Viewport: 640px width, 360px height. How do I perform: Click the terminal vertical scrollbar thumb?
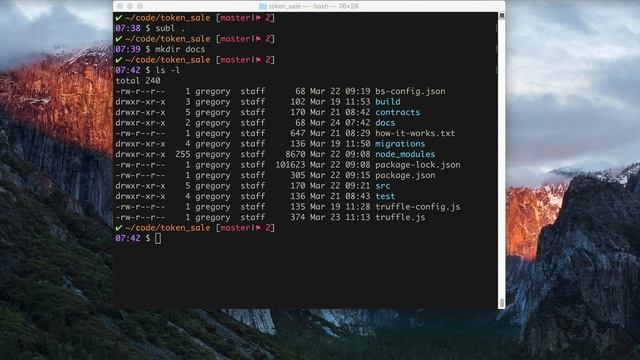(502, 303)
